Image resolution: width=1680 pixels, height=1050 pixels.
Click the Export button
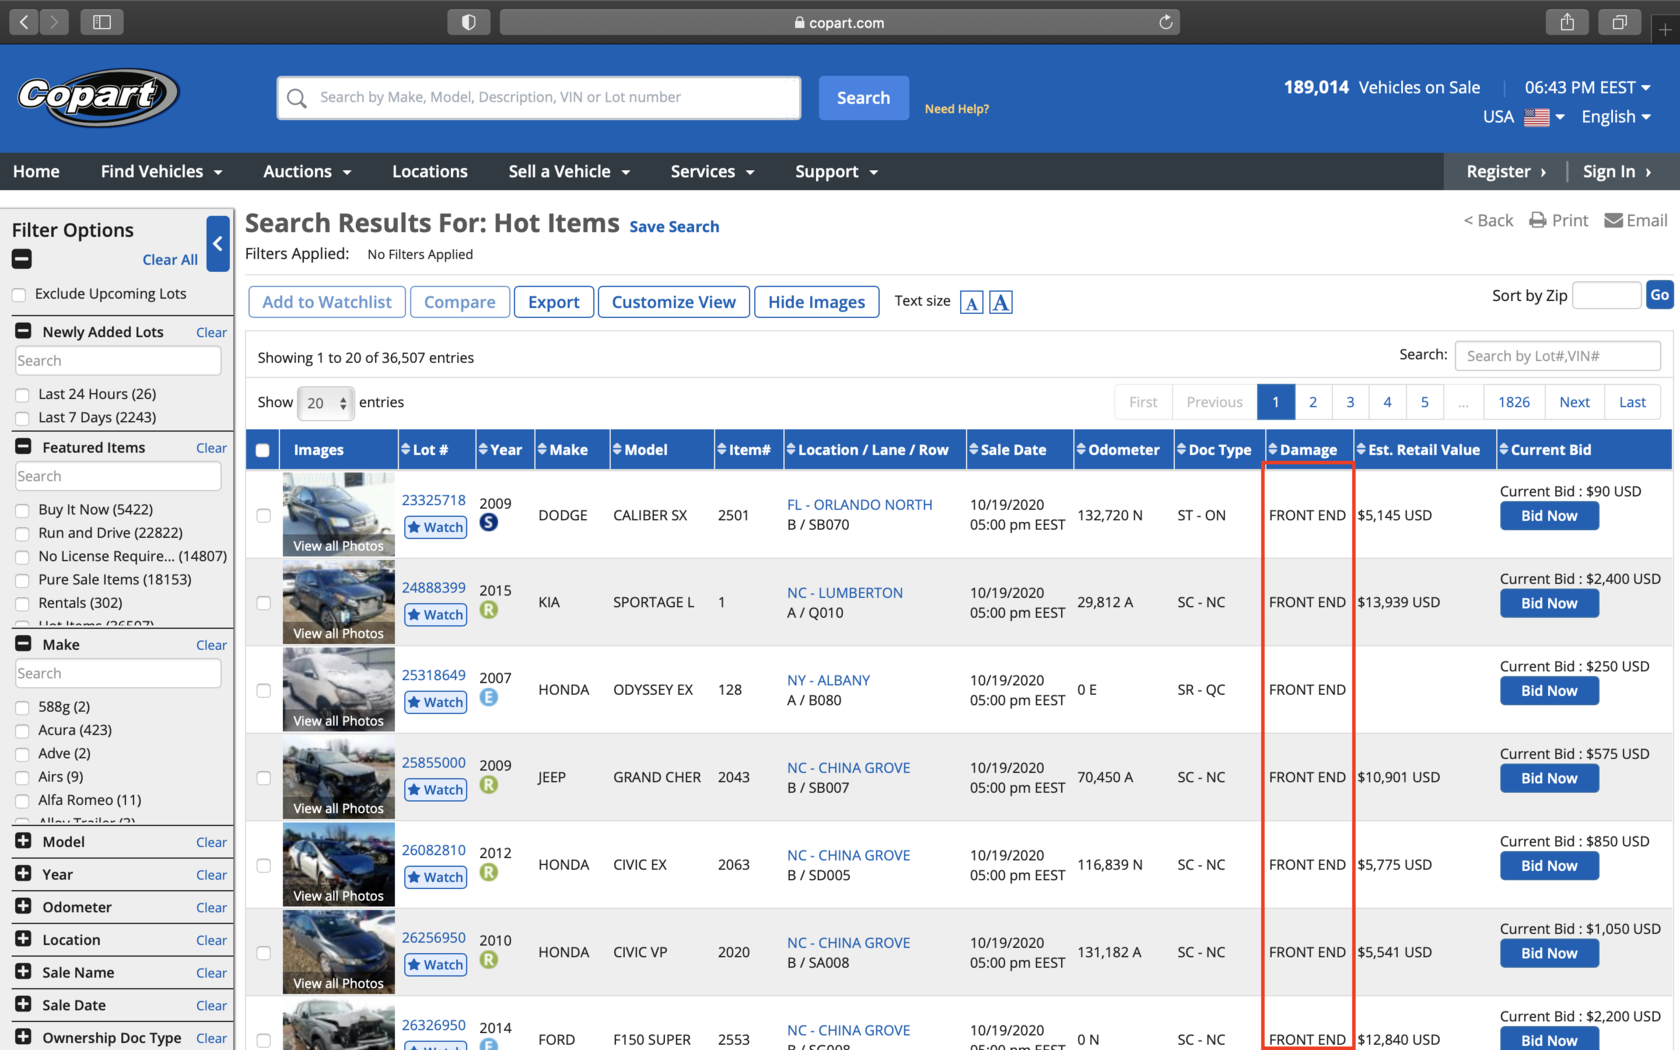(554, 302)
